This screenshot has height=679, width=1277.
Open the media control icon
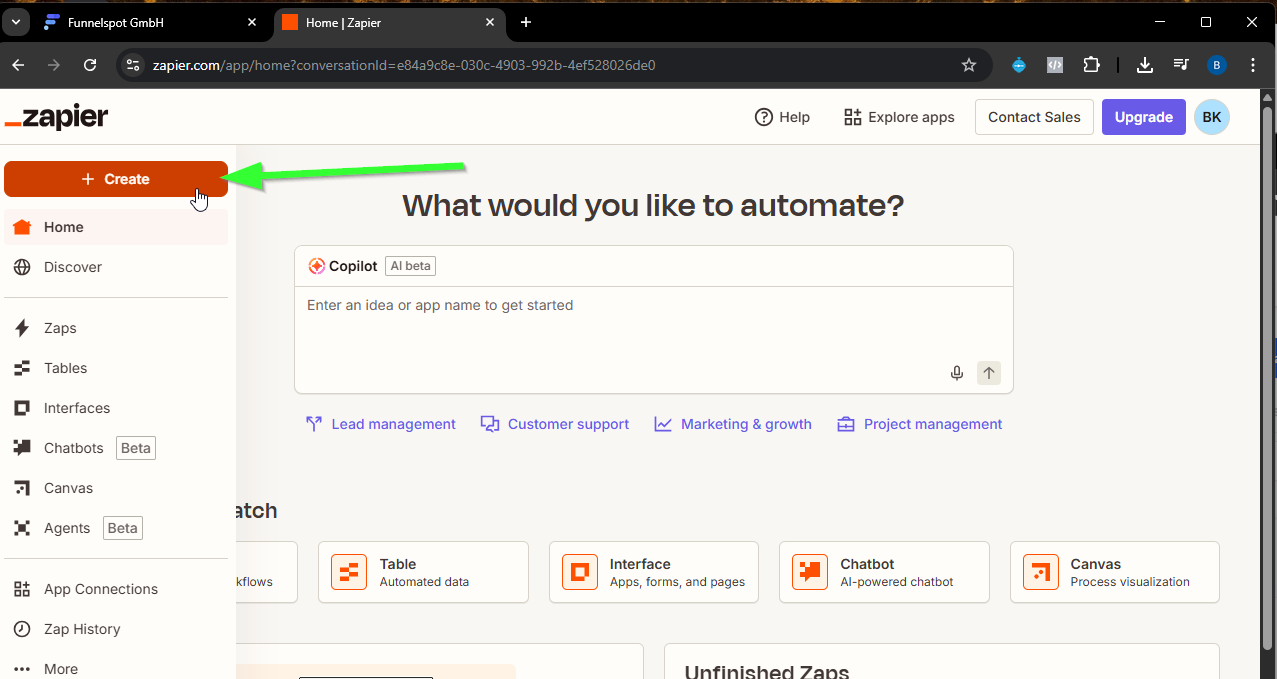click(1181, 65)
